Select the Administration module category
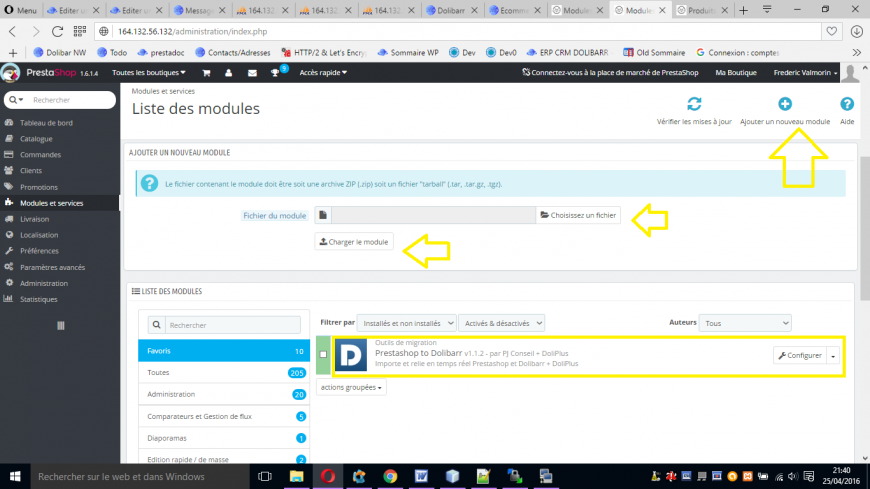The height and width of the screenshot is (489, 870). coord(224,394)
